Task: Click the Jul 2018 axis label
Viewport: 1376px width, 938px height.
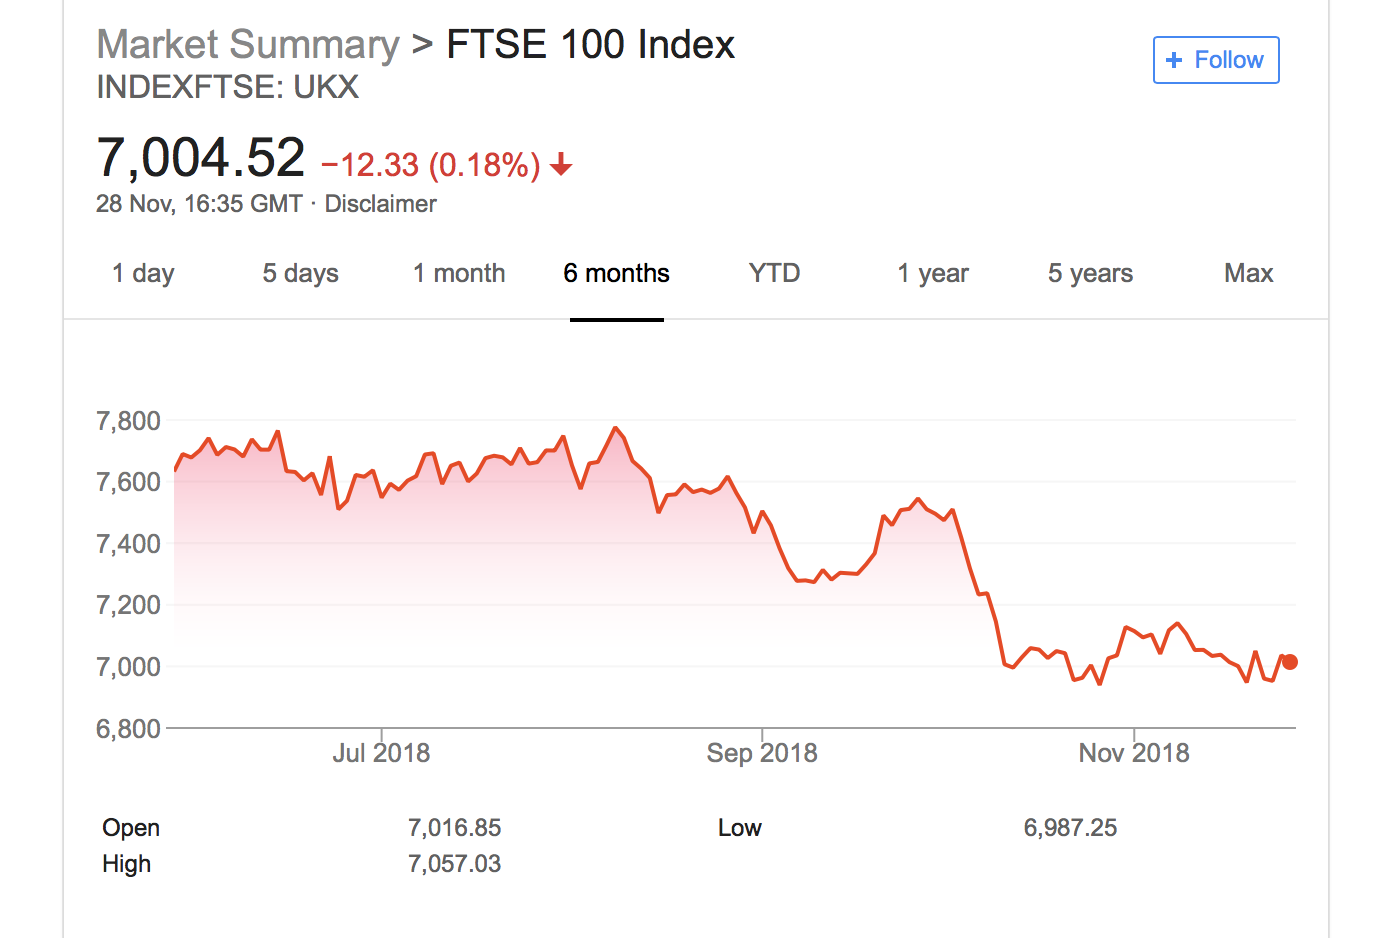Action: [x=381, y=753]
